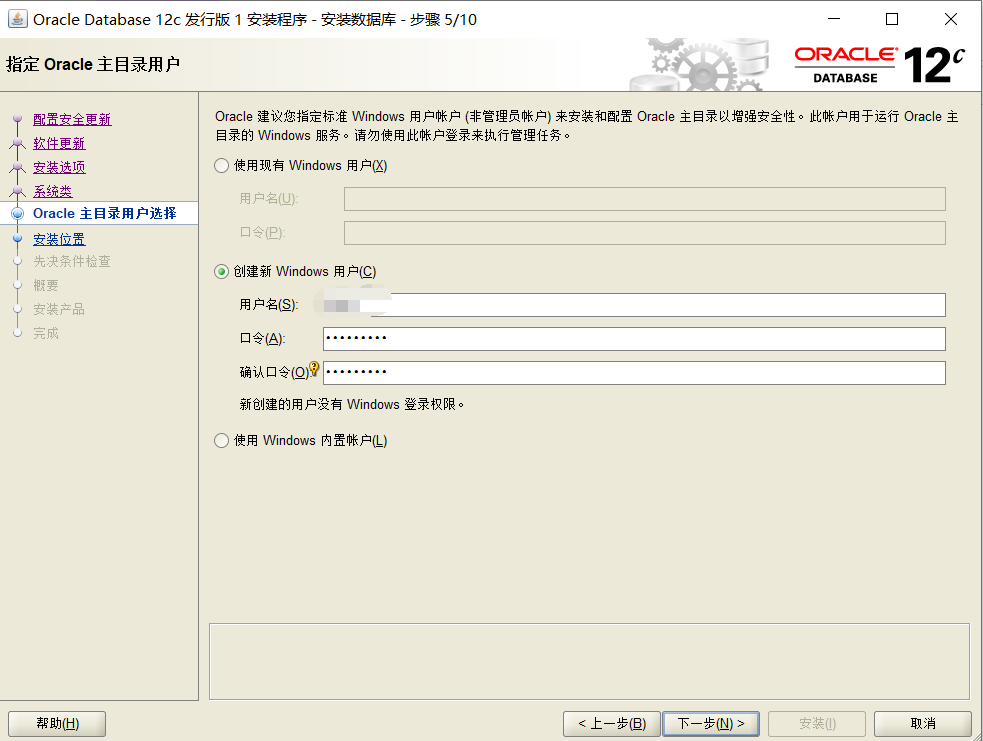Click the empty message area at bottom
This screenshot has width=983, height=741.
click(589, 661)
